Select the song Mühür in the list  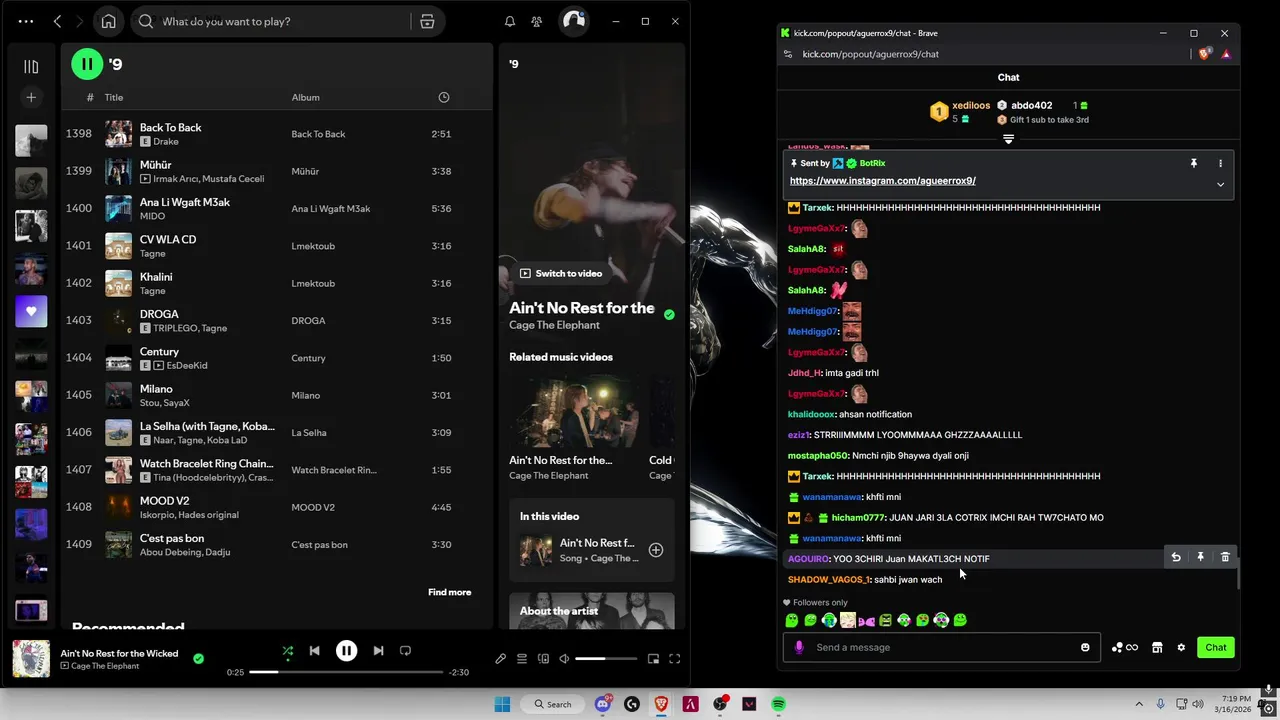(x=276, y=171)
